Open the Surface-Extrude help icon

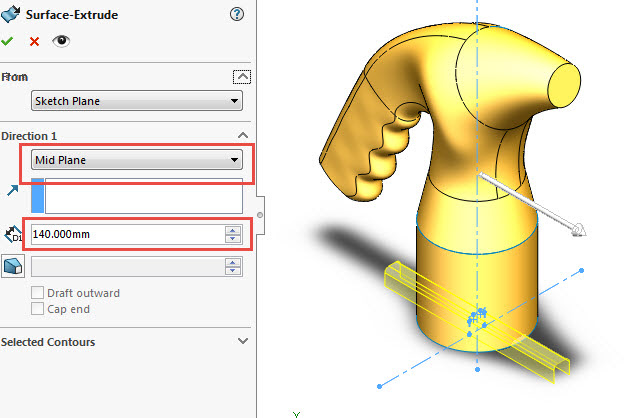[237, 15]
